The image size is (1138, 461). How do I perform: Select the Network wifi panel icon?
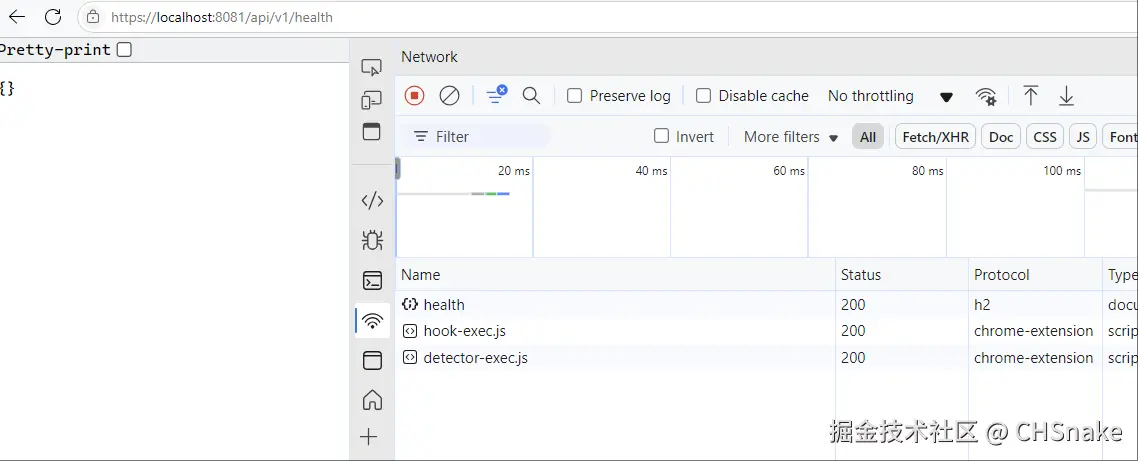pyautogui.click(x=372, y=320)
